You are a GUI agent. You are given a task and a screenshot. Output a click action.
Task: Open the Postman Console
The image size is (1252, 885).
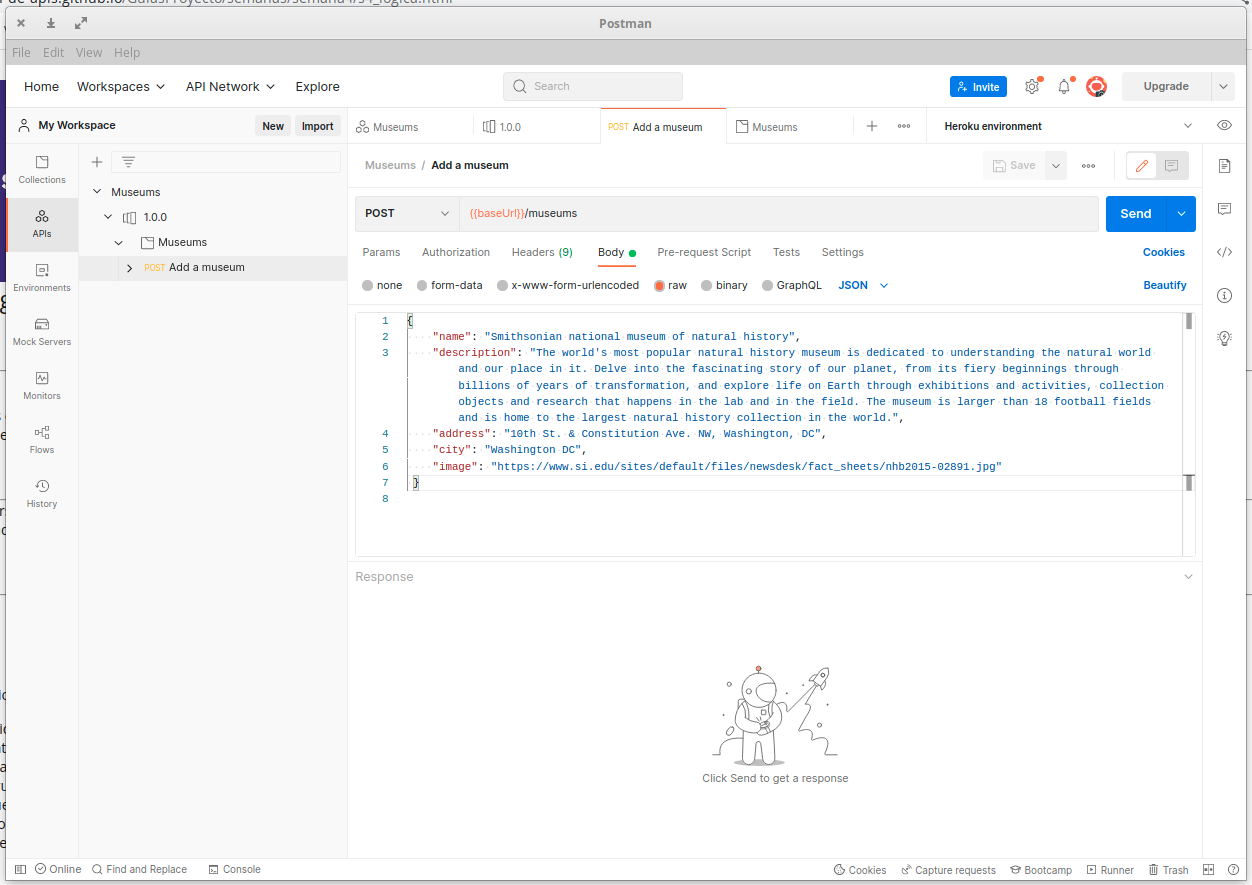(x=234, y=869)
